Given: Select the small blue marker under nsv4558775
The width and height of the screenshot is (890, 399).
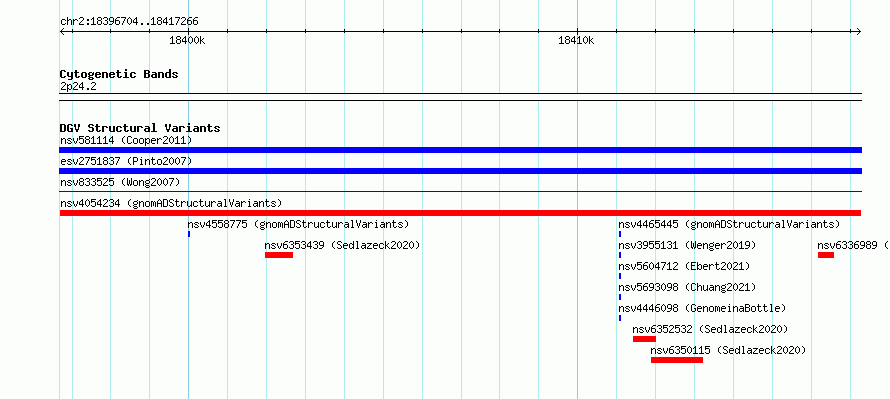Looking at the screenshot, I should pos(189,234).
